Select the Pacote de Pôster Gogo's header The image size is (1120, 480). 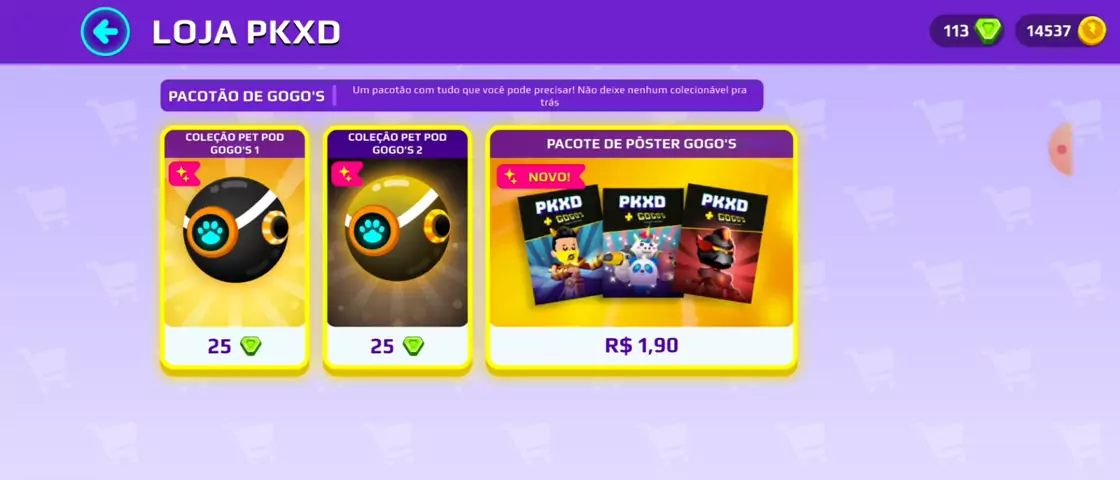[x=641, y=144]
